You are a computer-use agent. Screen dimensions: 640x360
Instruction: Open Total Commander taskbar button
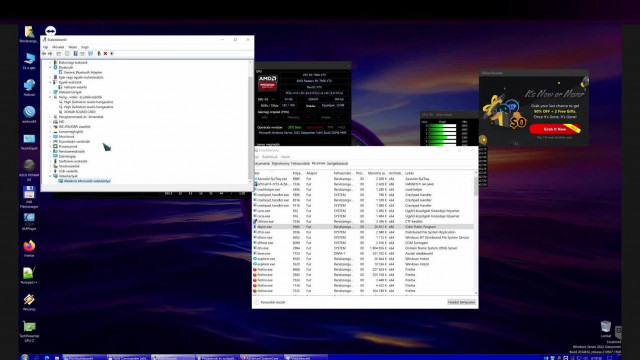click(x=128, y=358)
